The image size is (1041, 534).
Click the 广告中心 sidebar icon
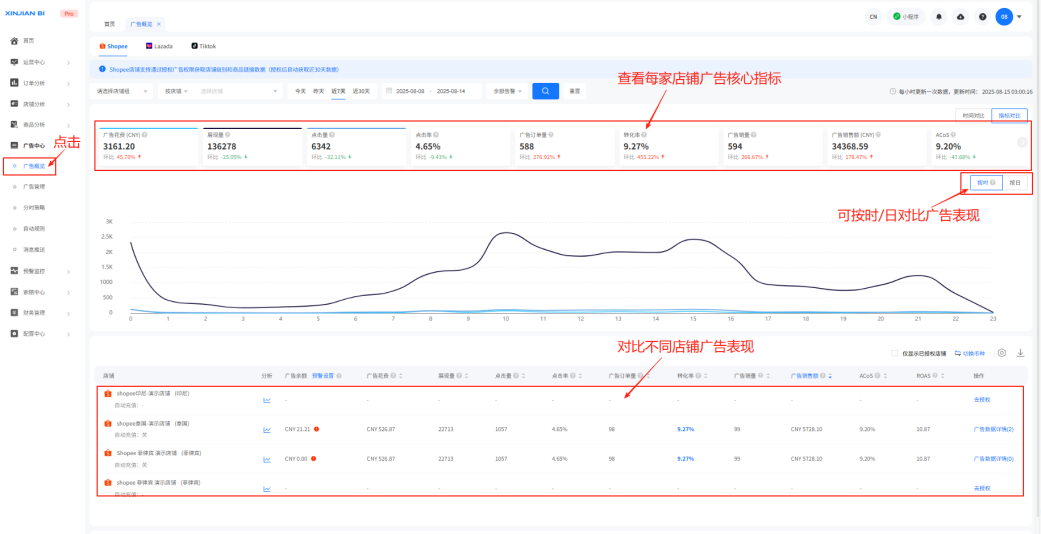(x=14, y=145)
